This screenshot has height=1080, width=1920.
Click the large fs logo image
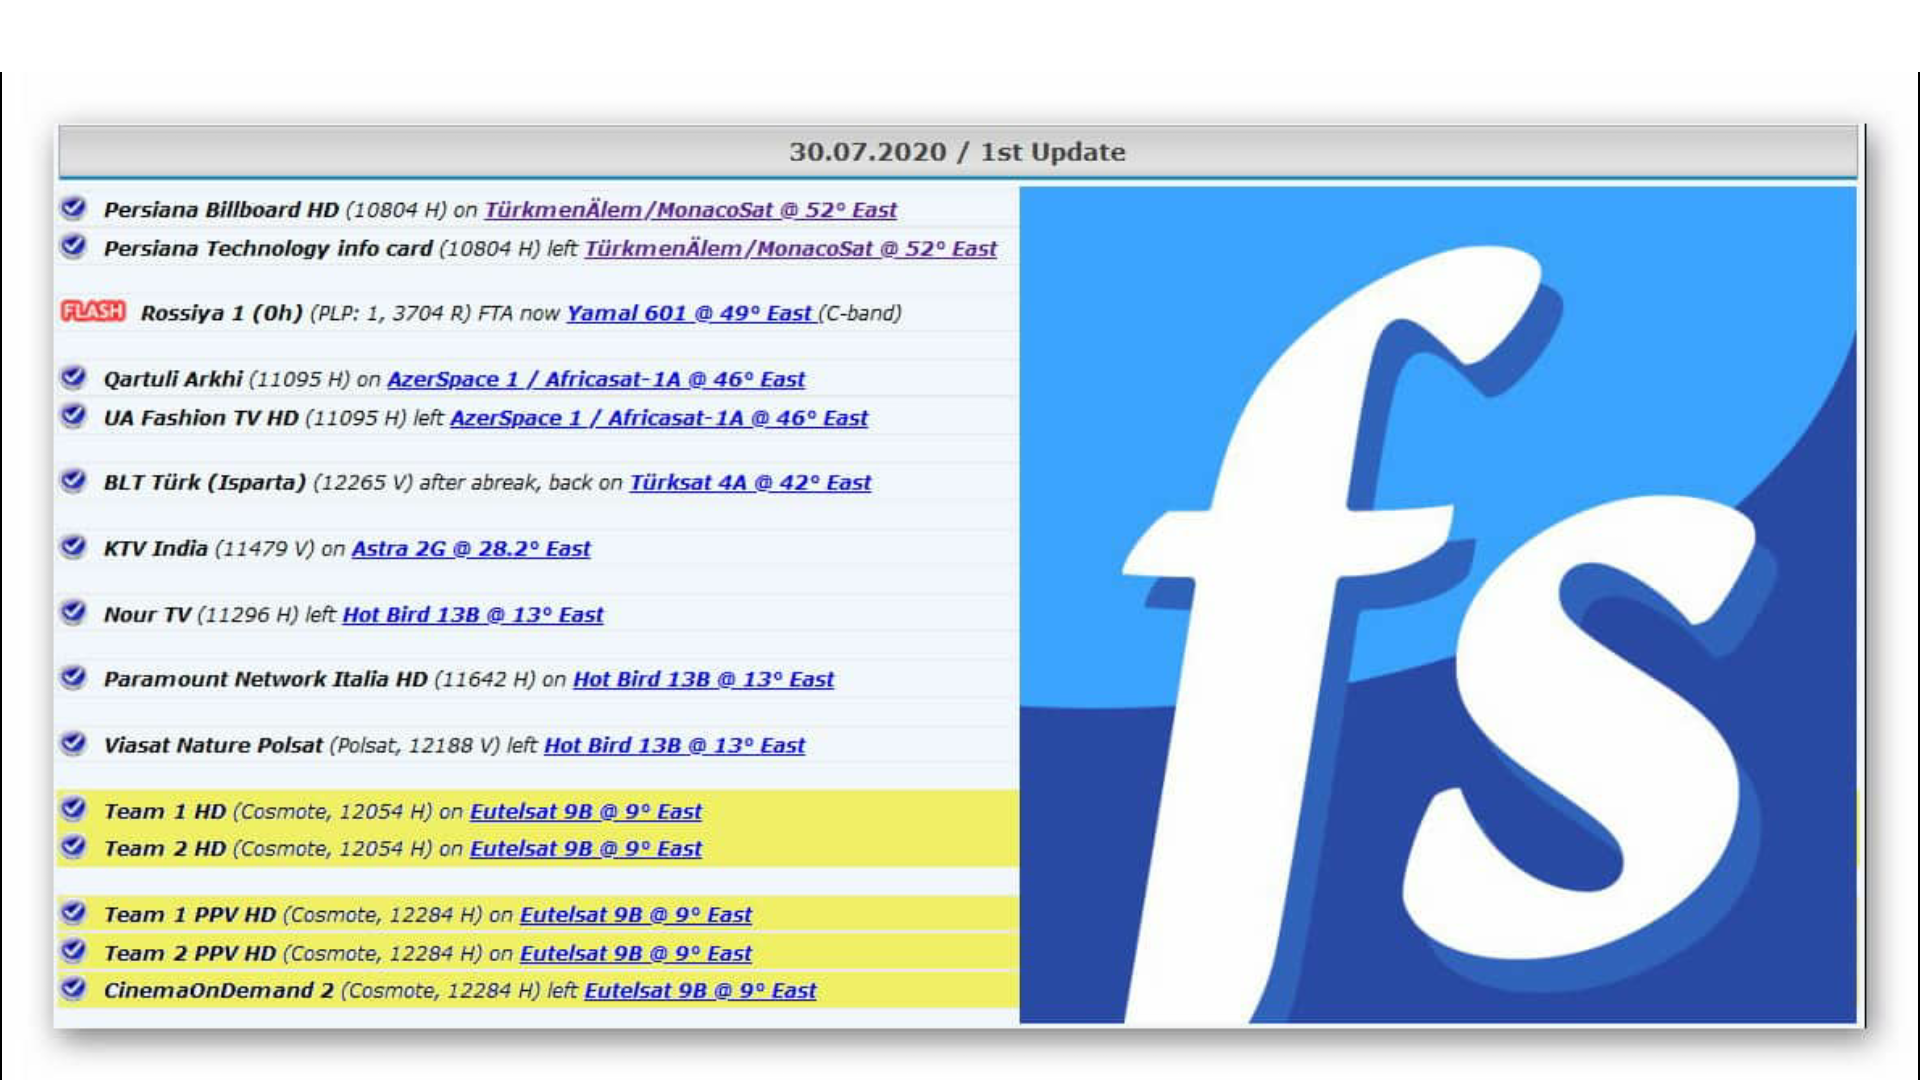click(x=1437, y=604)
